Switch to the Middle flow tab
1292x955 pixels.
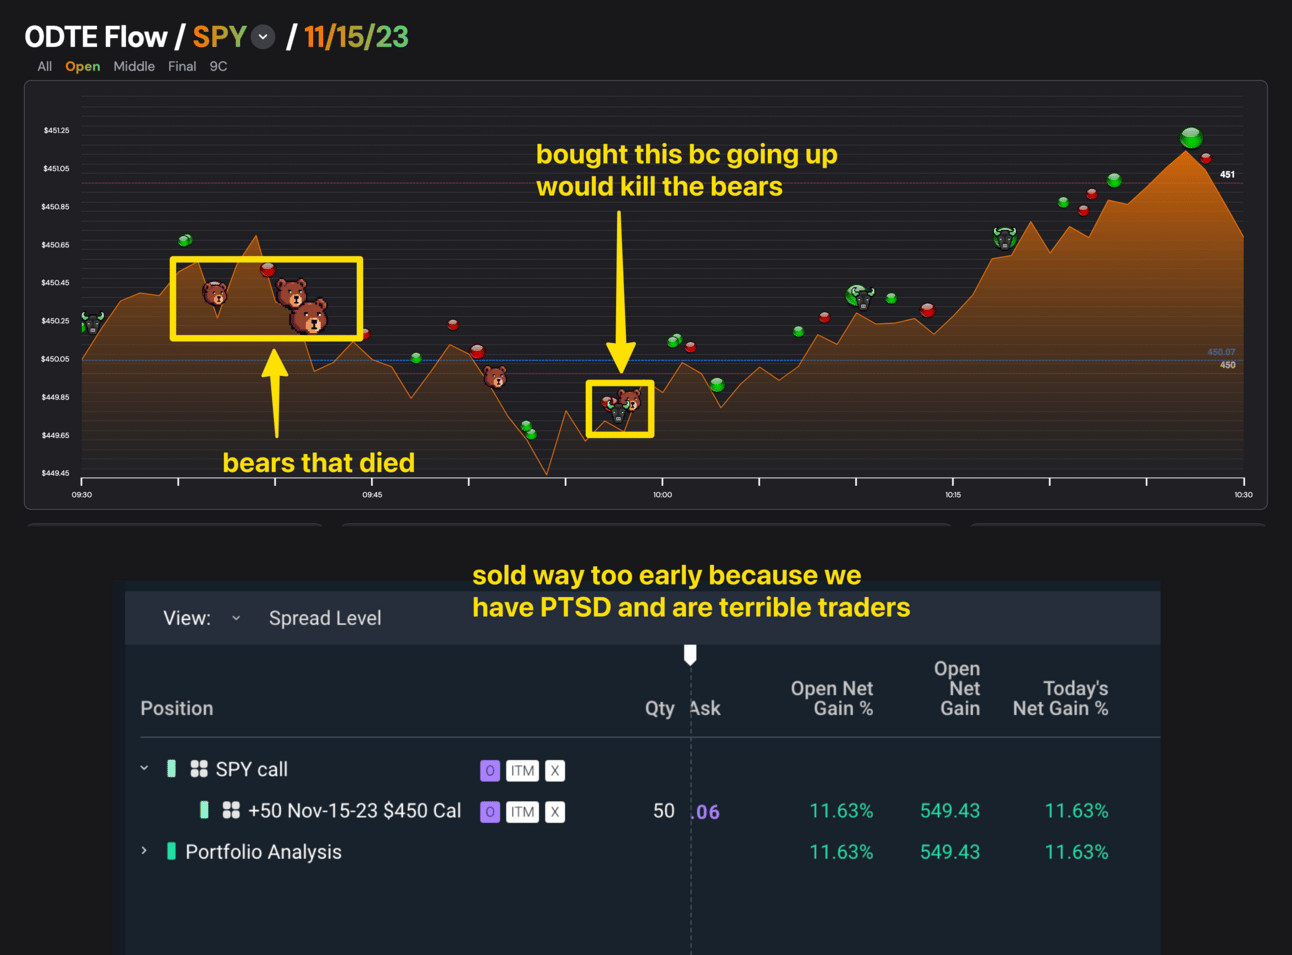click(x=134, y=66)
